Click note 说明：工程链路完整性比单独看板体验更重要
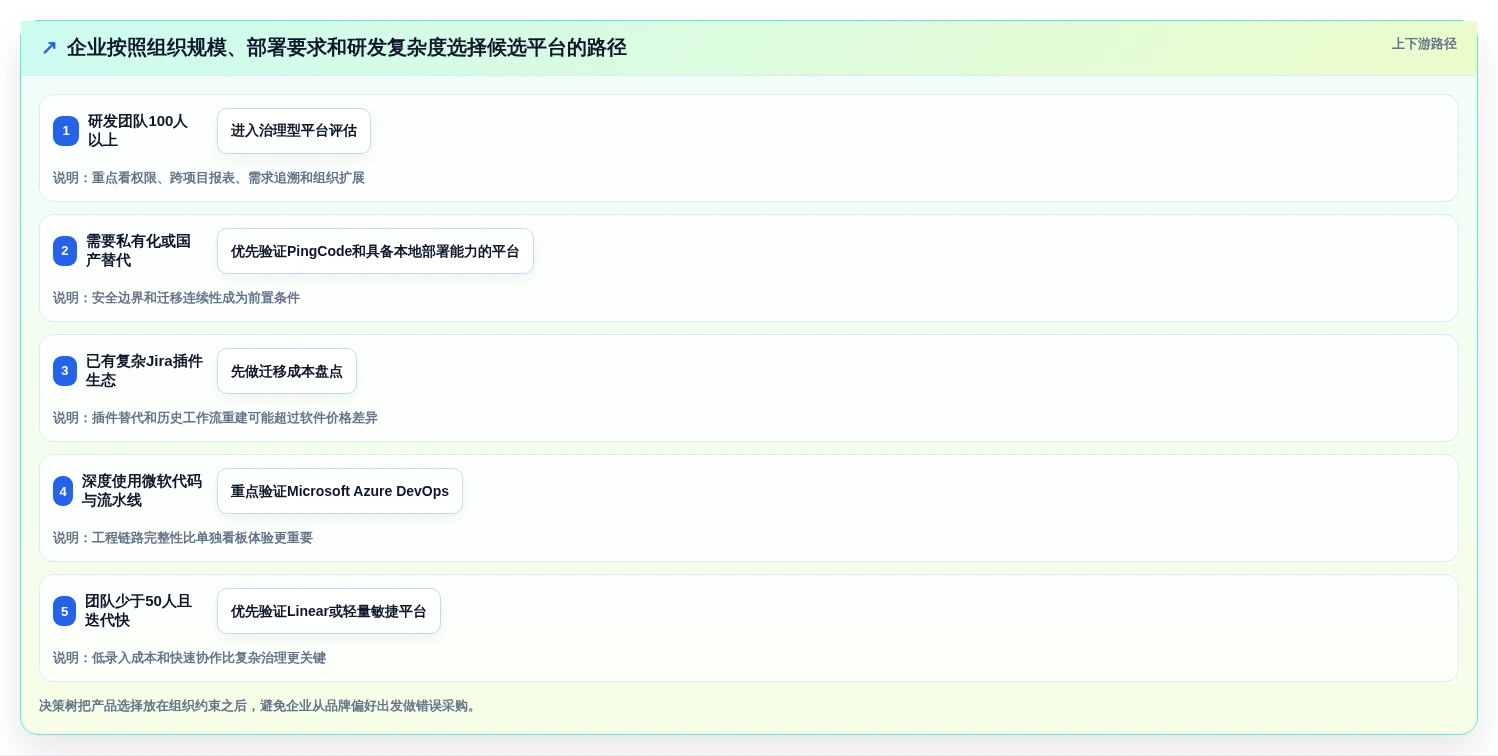Screen dimensions: 1498x756 pyautogui.click(x=183, y=538)
